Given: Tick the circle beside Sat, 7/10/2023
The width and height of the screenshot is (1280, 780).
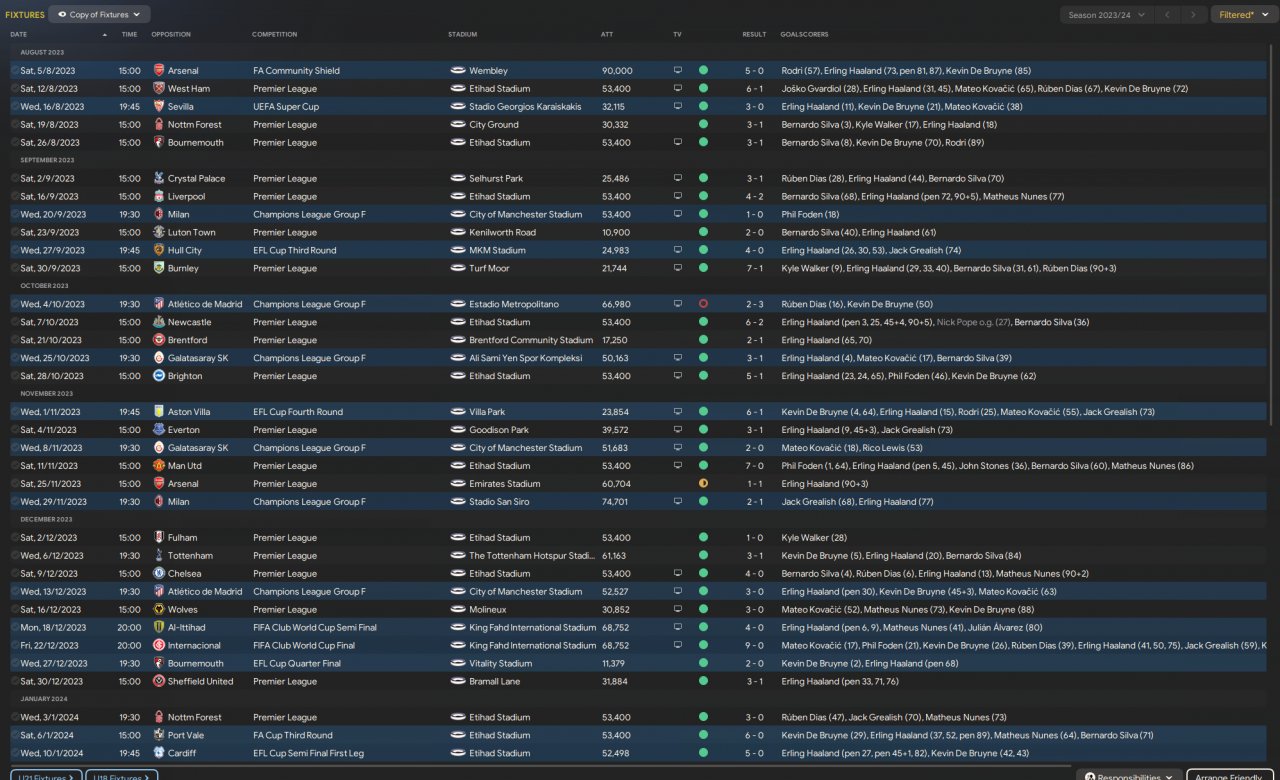Looking at the screenshot, I should point(14,323).
